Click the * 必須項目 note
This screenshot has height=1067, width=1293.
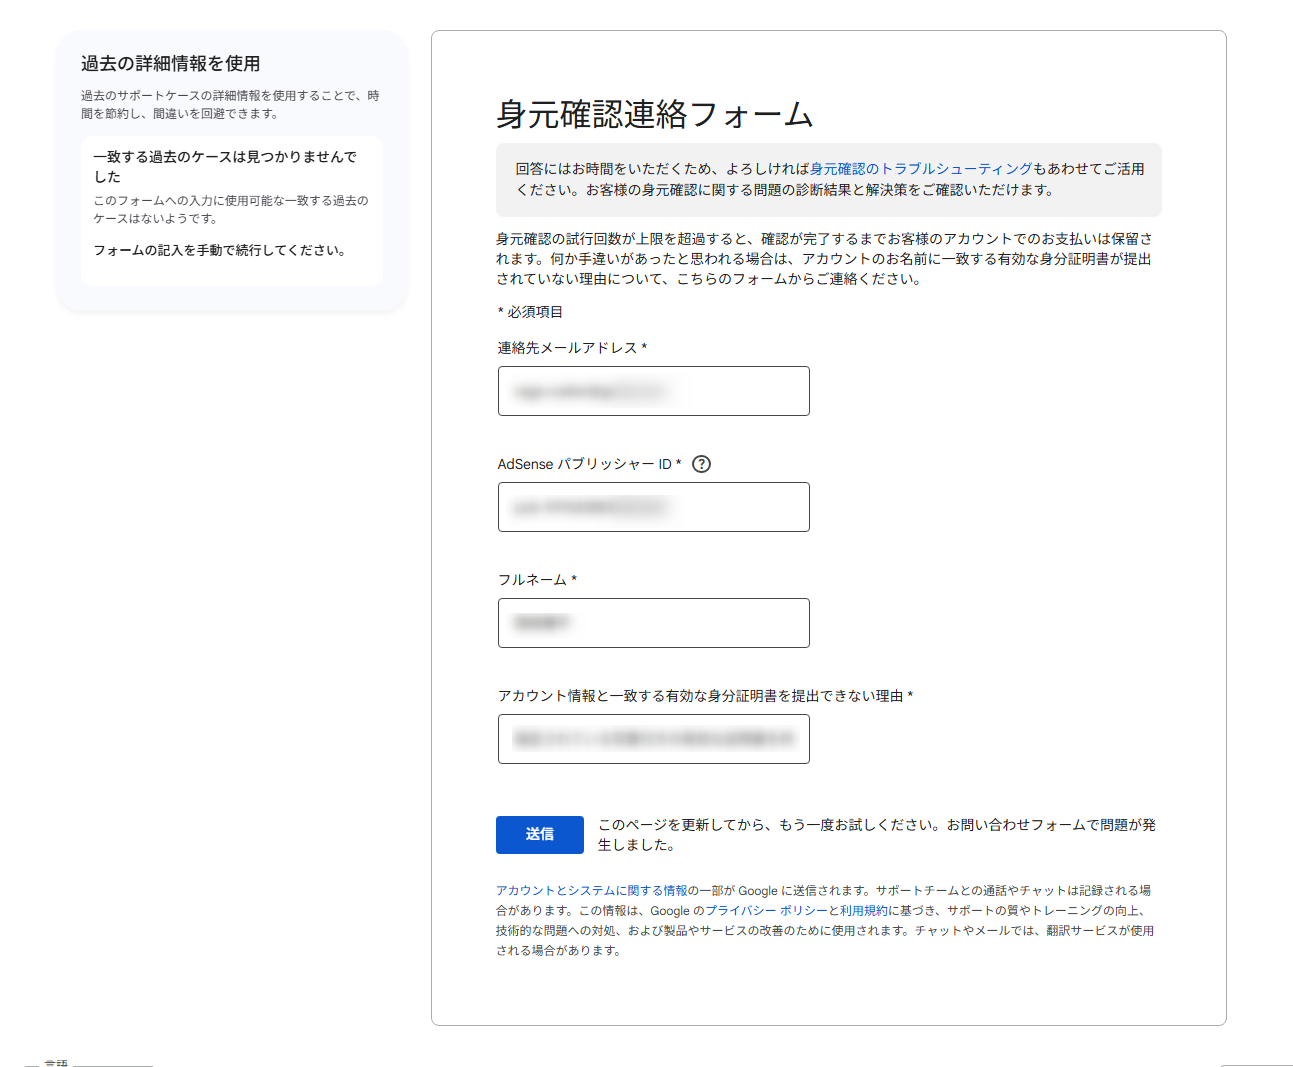[x=530, y=312]
